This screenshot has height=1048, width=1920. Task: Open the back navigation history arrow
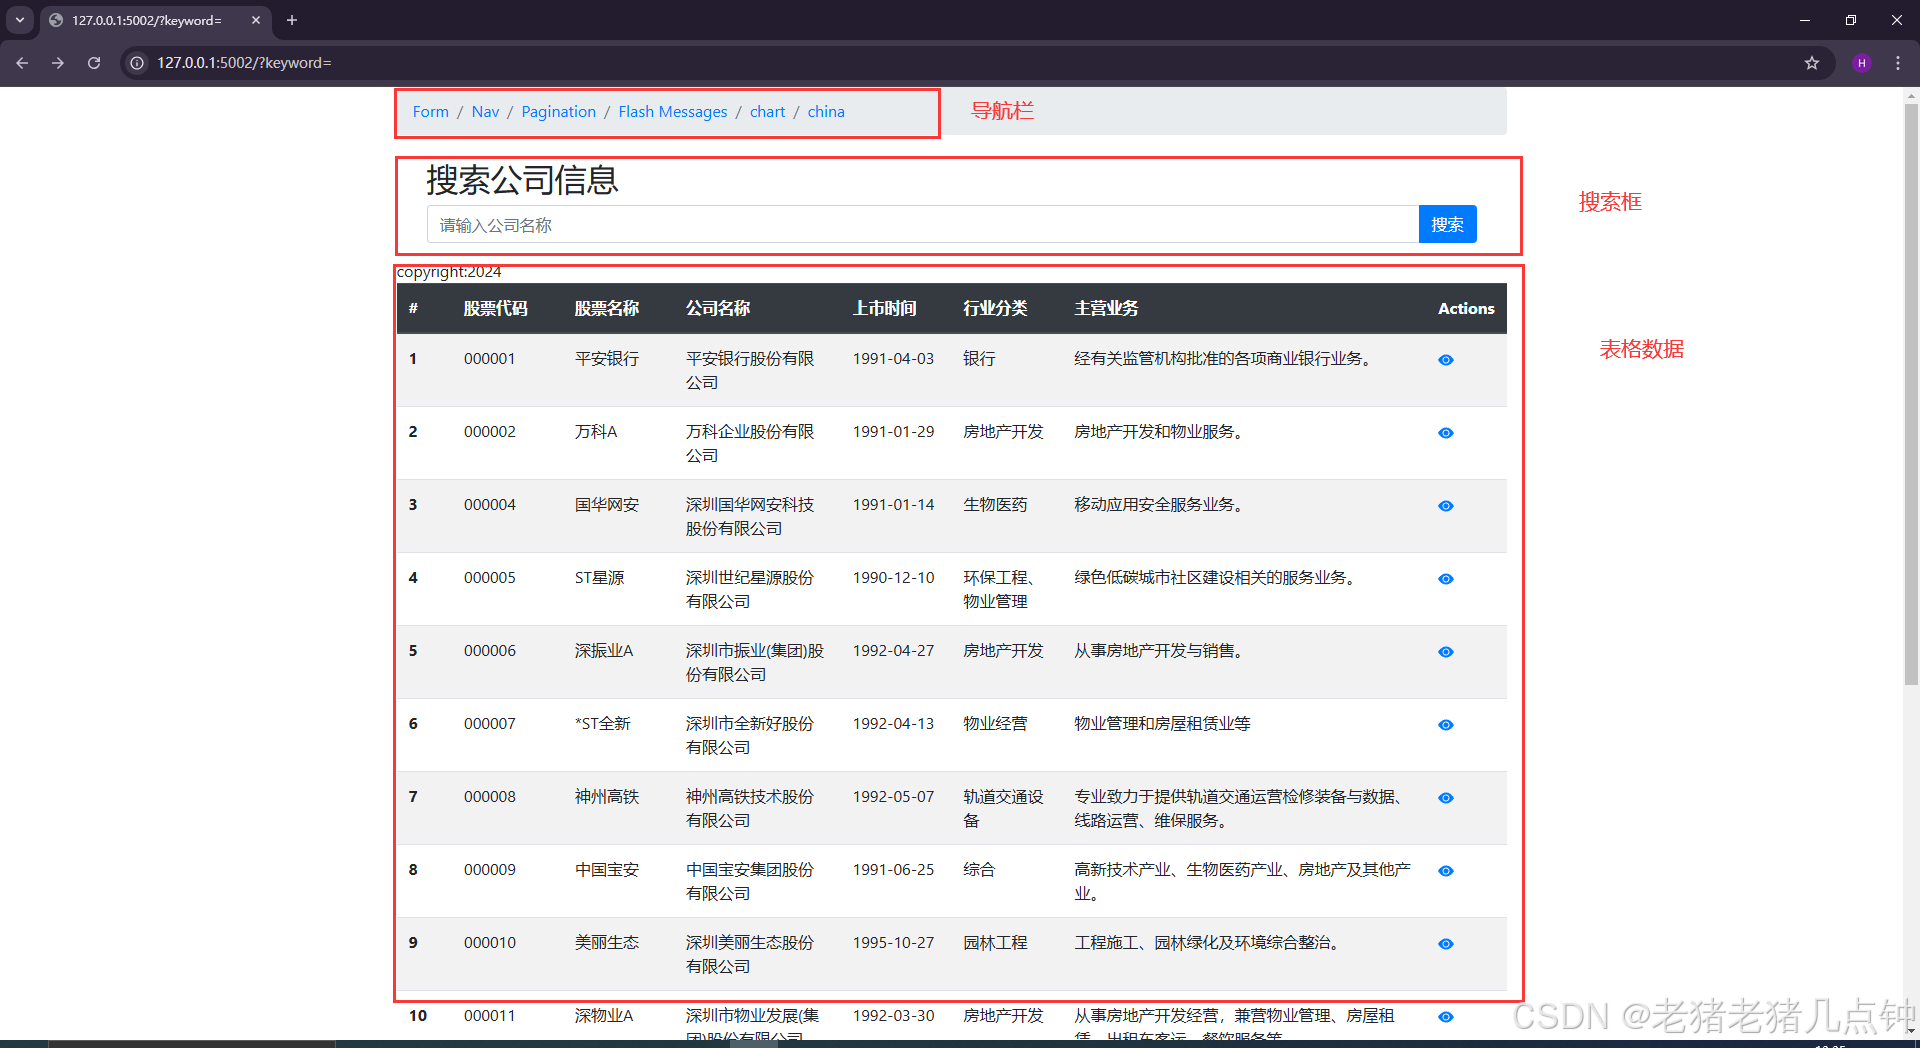click(21, 62)
